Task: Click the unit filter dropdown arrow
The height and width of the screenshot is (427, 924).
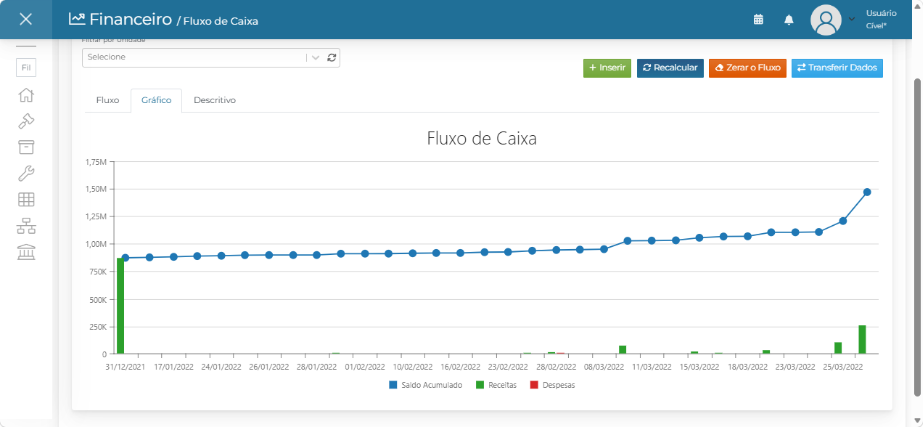Action: pos(315,58)
